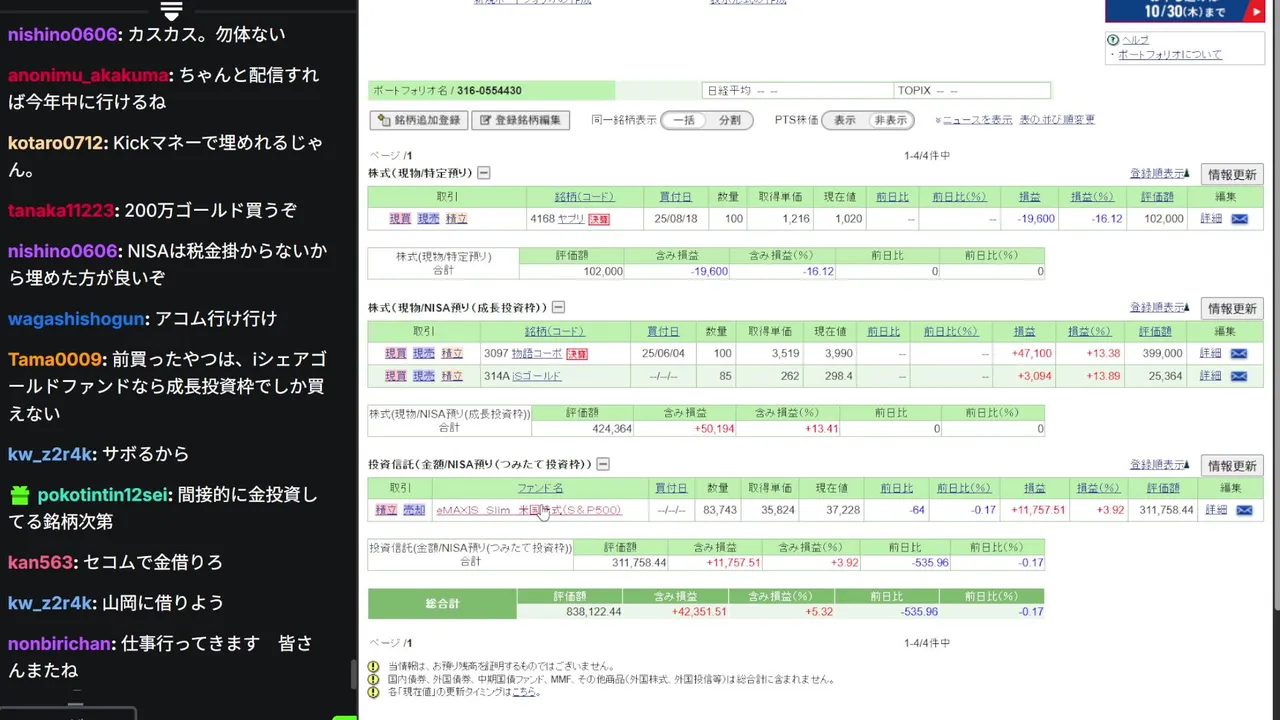Click the 銘柄追加登録 button
This screenshot has height=720, width=1280.
(x=419, y=120)
